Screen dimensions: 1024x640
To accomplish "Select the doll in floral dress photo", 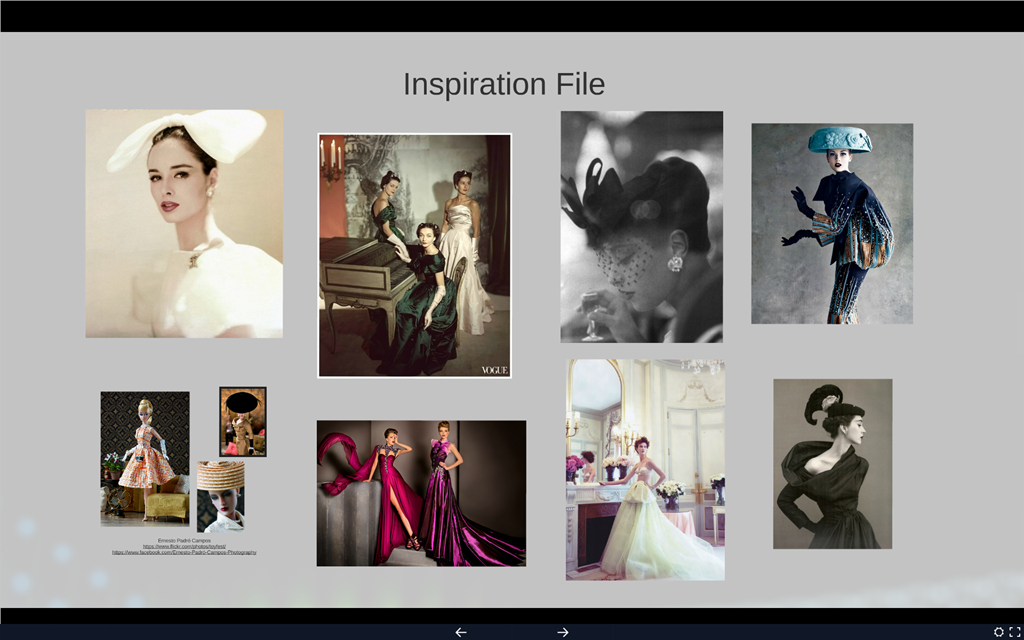I will (144, 458).
